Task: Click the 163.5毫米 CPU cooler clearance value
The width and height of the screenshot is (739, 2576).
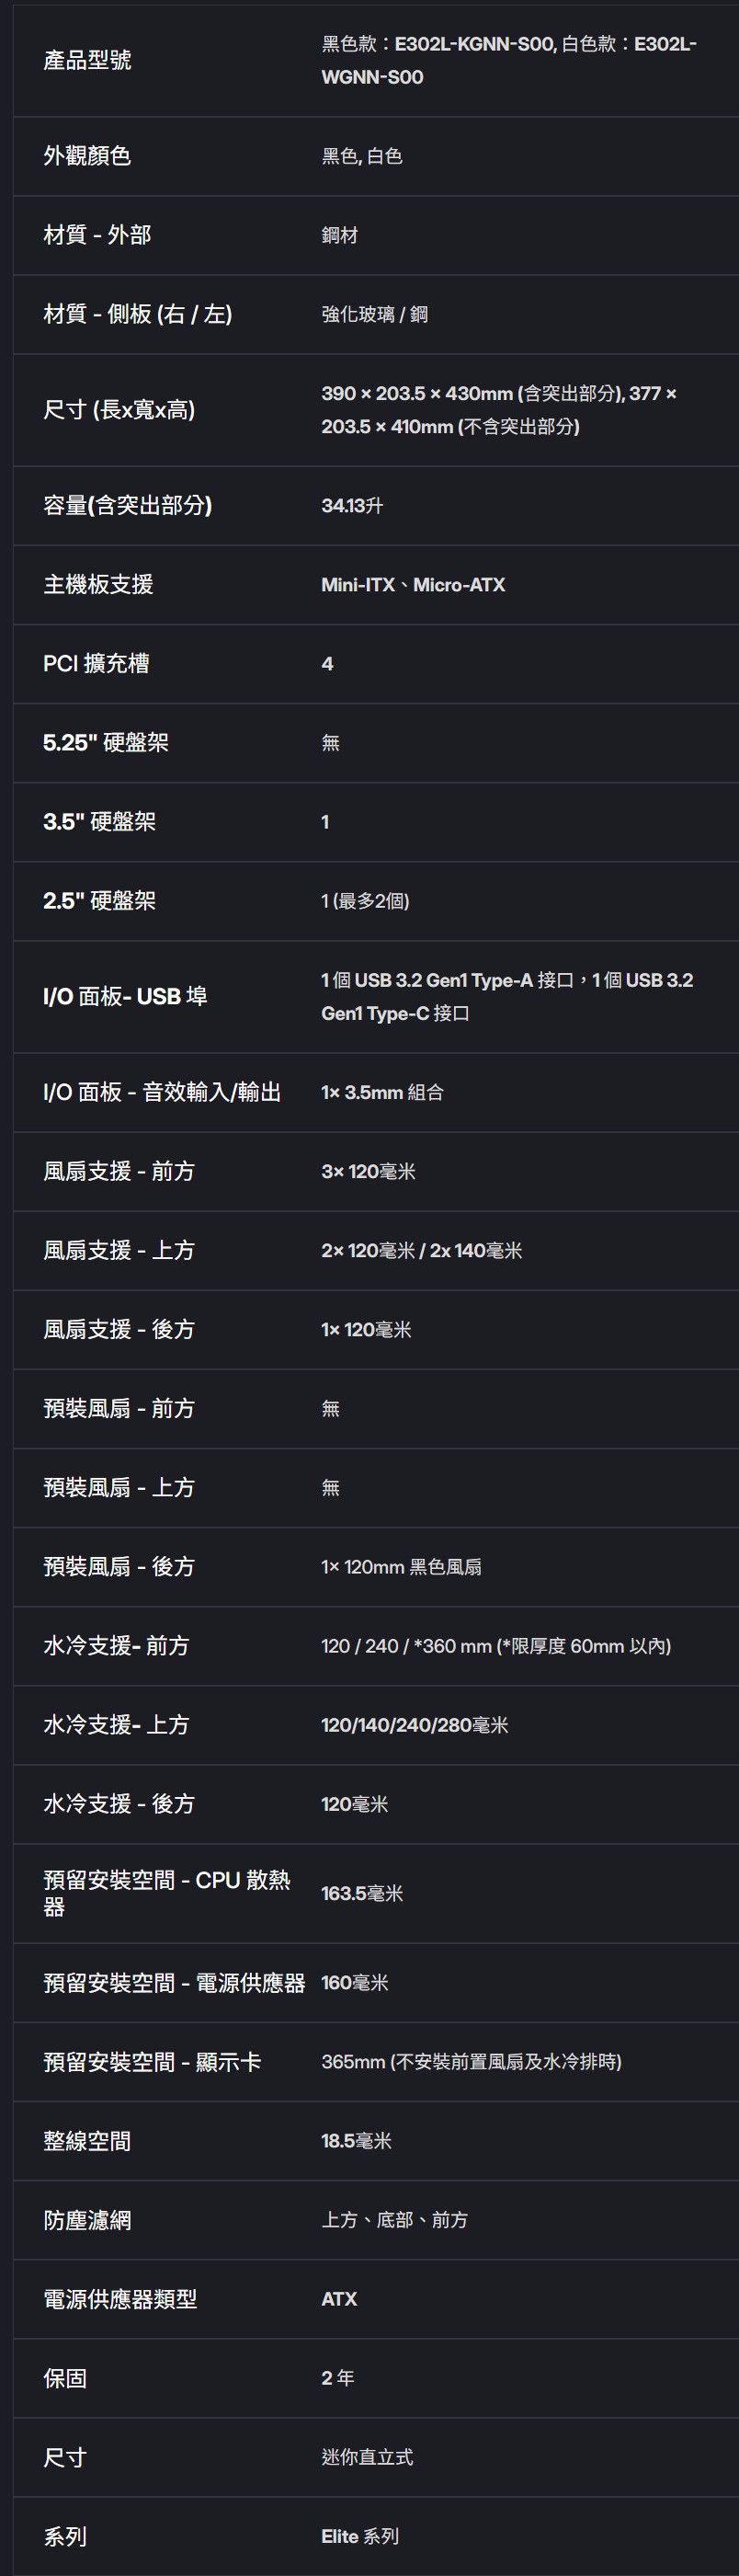Action: 362,1893
